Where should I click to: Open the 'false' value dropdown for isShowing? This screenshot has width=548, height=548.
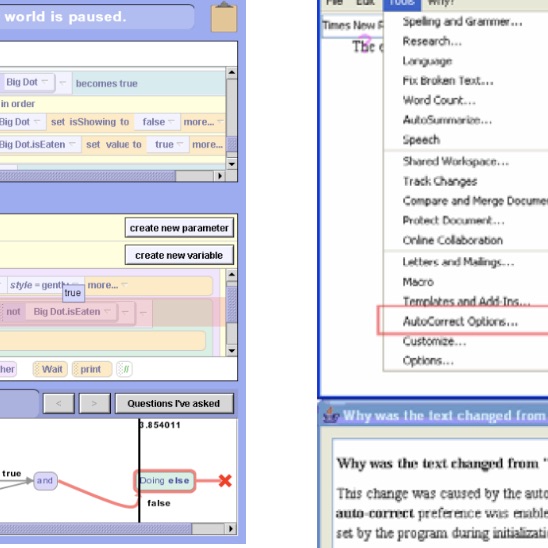[x=157, y=122]
